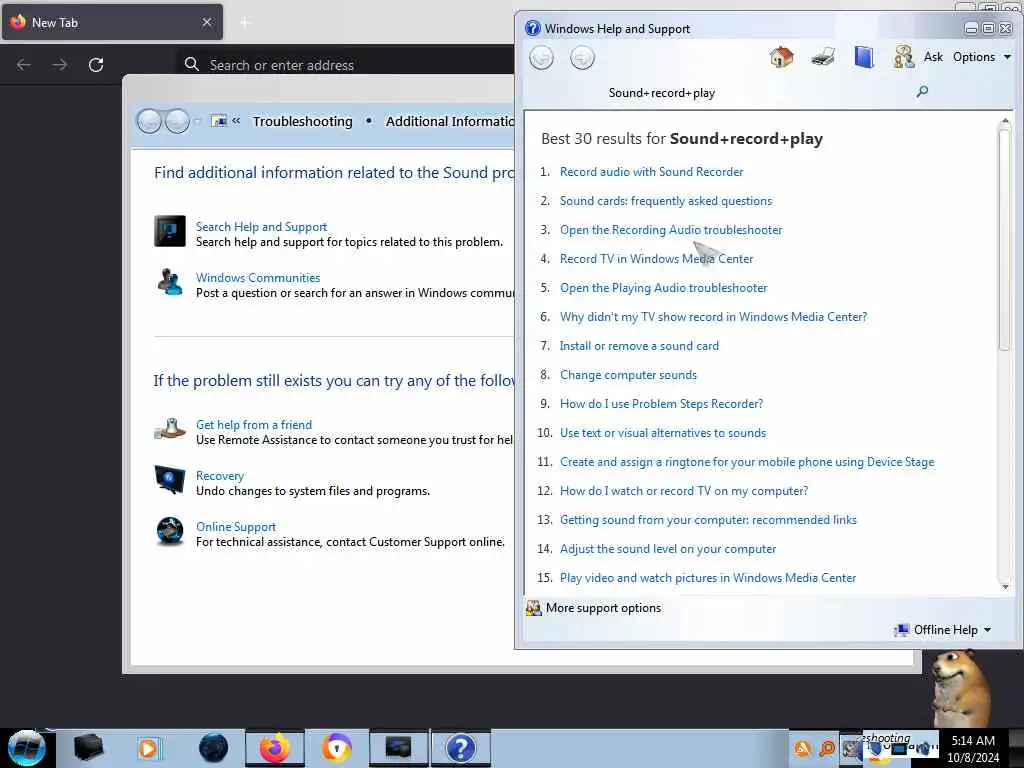
Task: Click the breadcrumb double chevron in Troubleshooting window
Action: coord(236,121)
